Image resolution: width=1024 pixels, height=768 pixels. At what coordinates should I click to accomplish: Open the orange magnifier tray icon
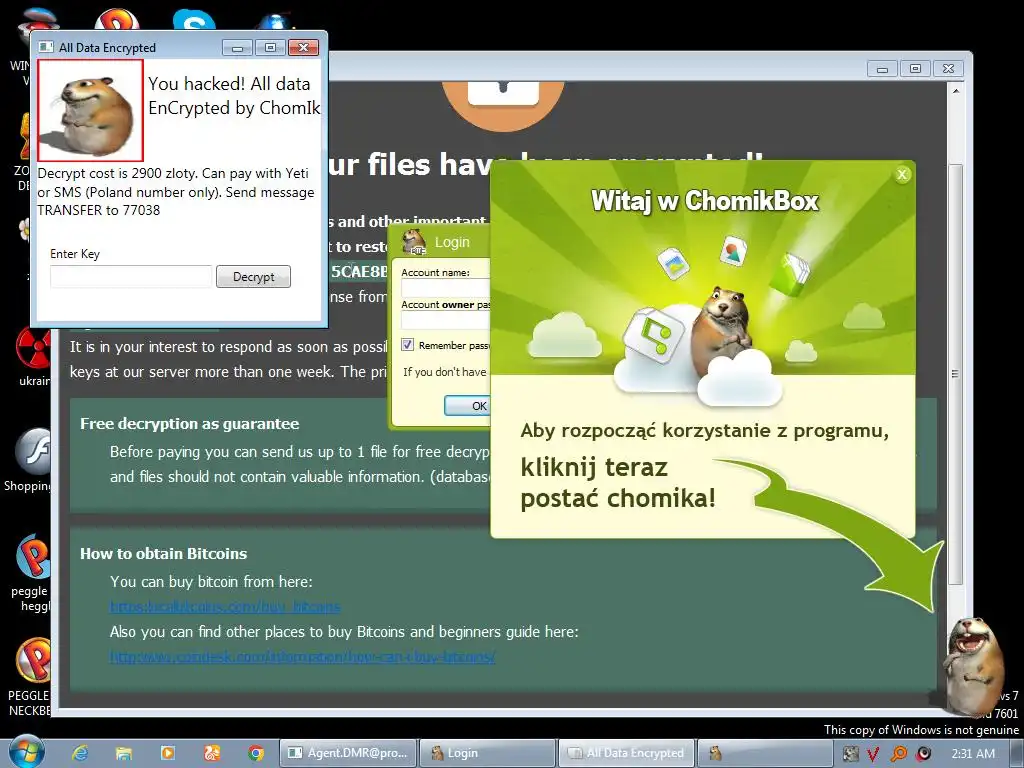coord(899,754)
